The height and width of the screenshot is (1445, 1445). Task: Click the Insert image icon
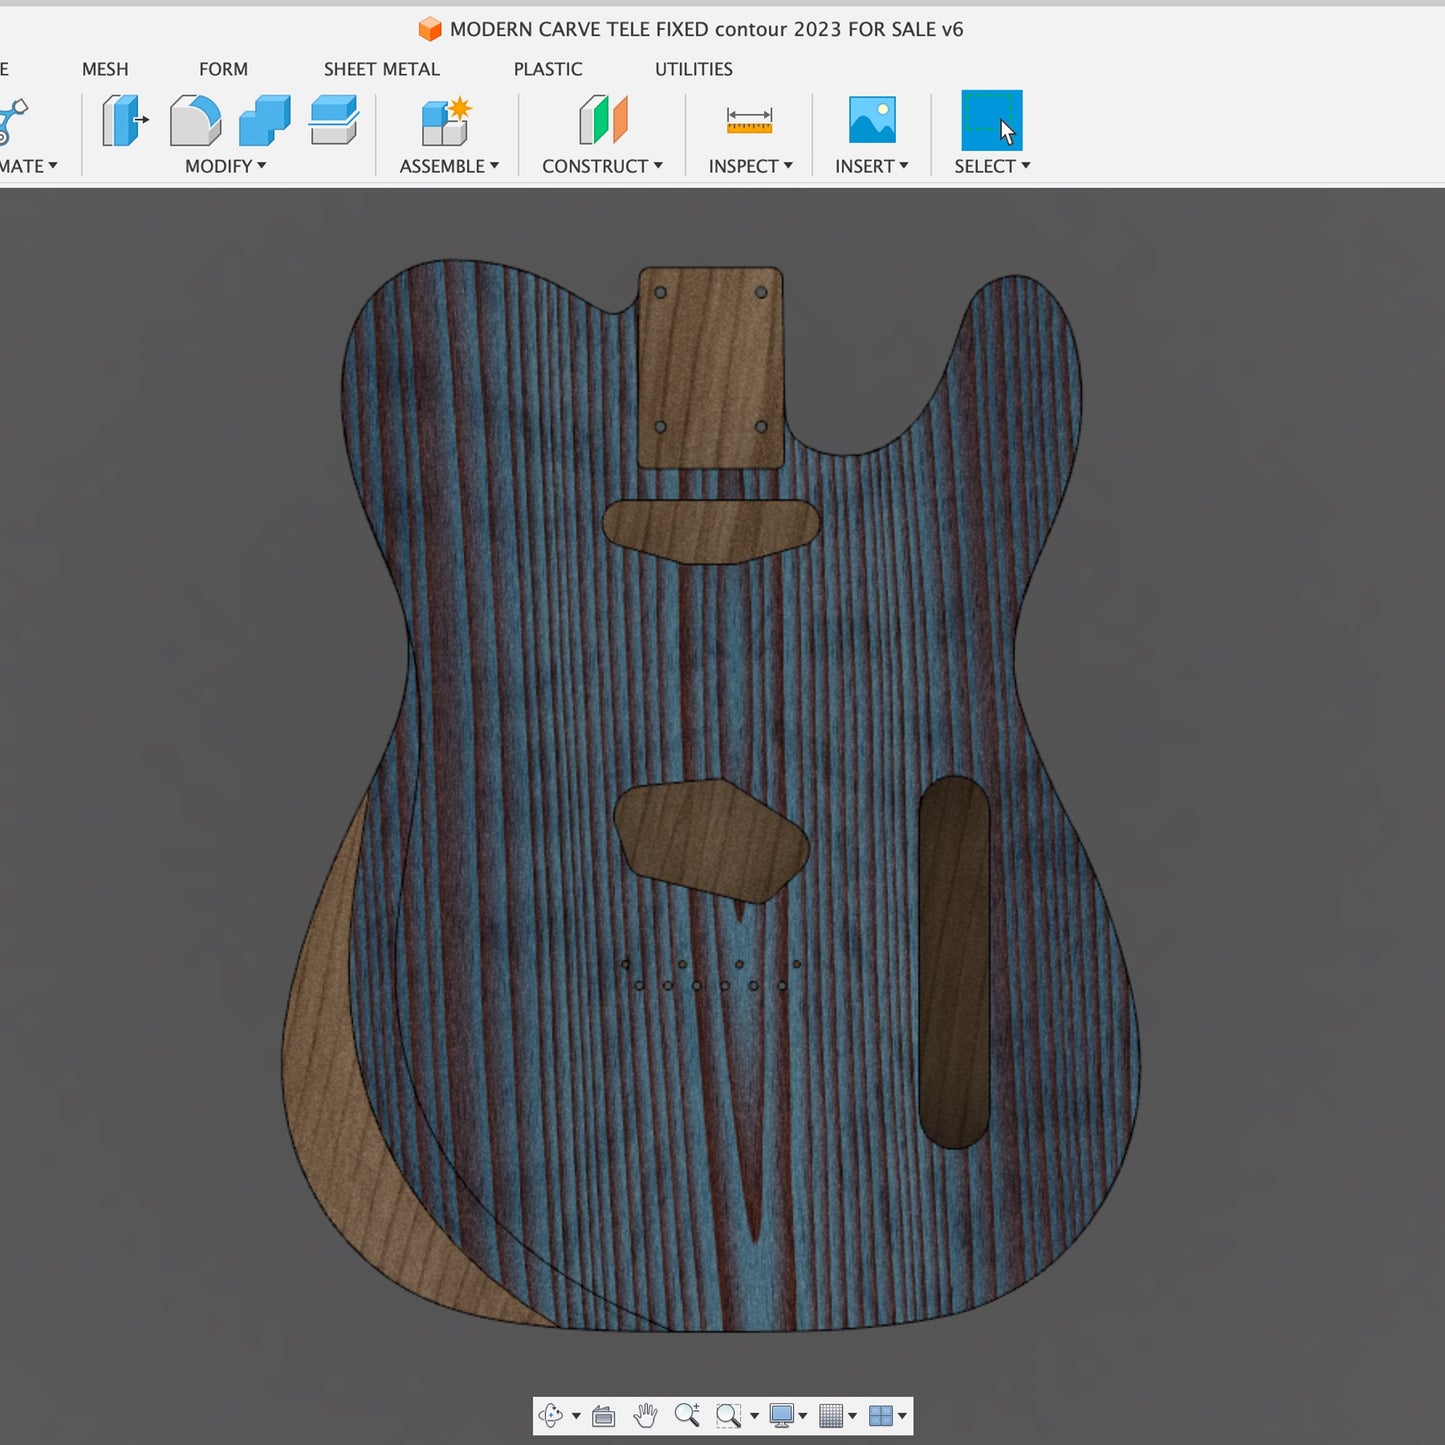(x=872, y=121)
